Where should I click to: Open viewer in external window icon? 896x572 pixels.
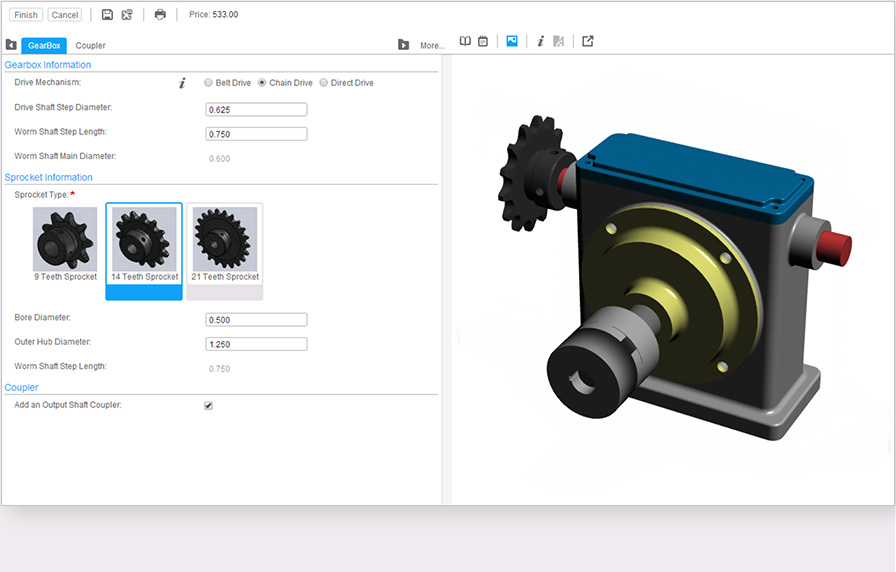pos(588,42)
